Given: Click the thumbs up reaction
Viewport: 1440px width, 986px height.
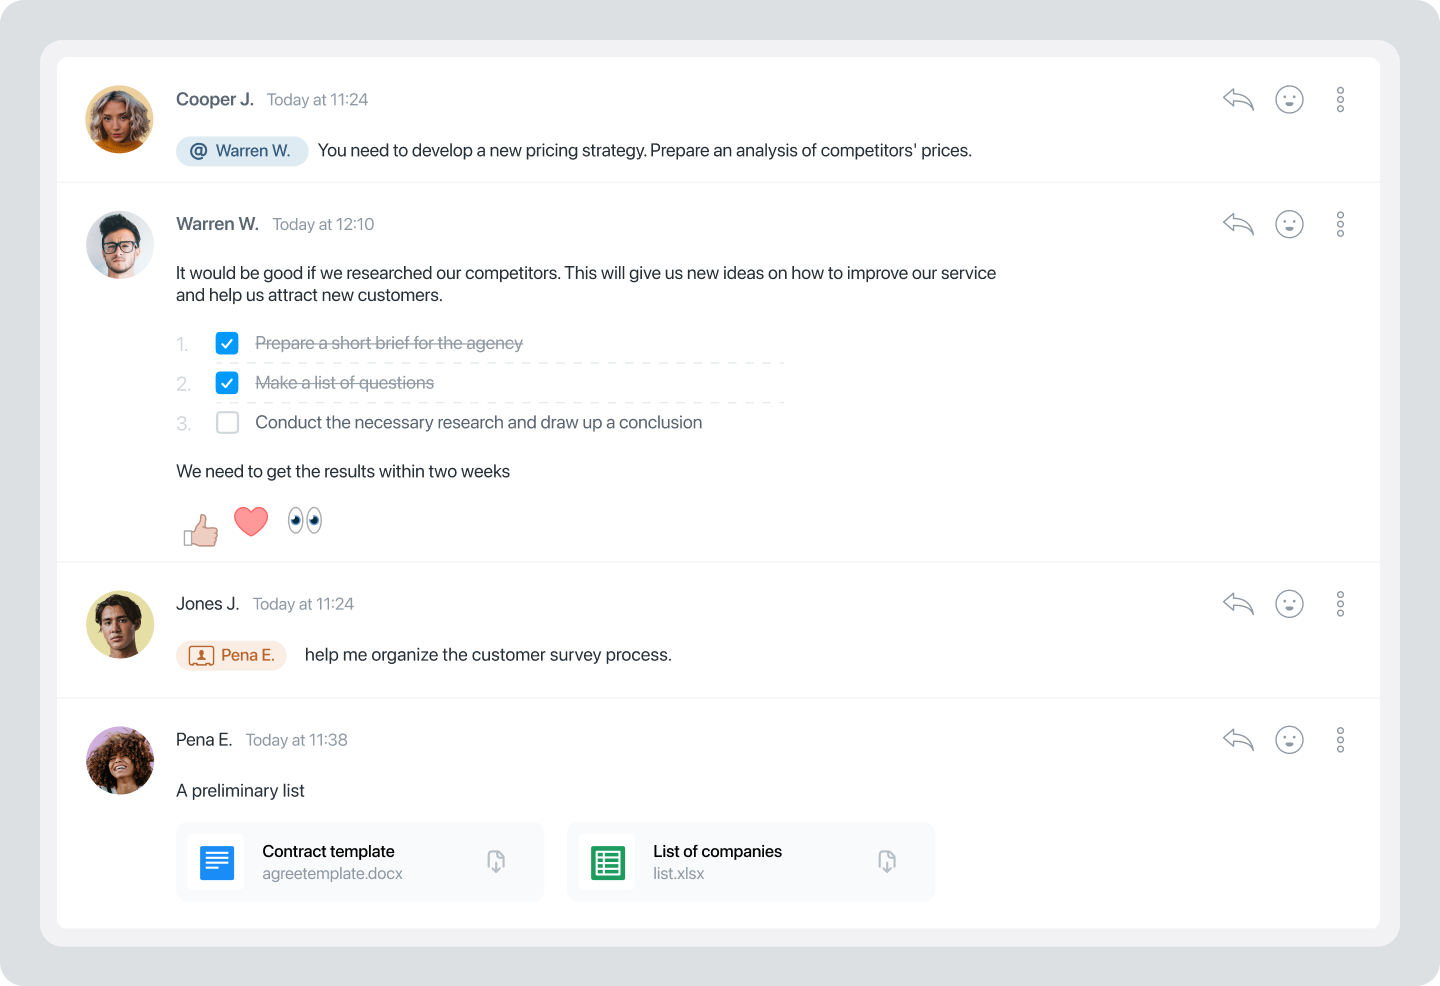Looking at the screenshot, I should pyautogui.click(x=201, y=530).
